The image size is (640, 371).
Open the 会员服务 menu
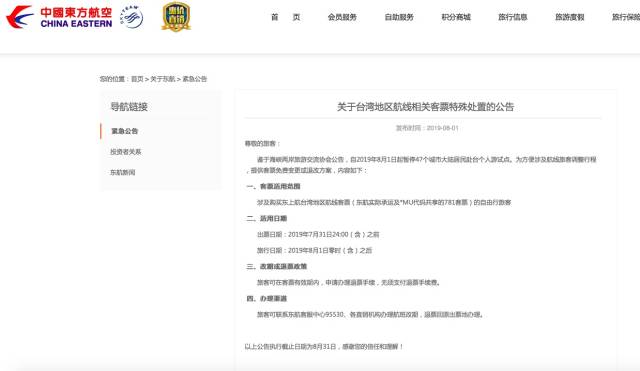[342, 17]
